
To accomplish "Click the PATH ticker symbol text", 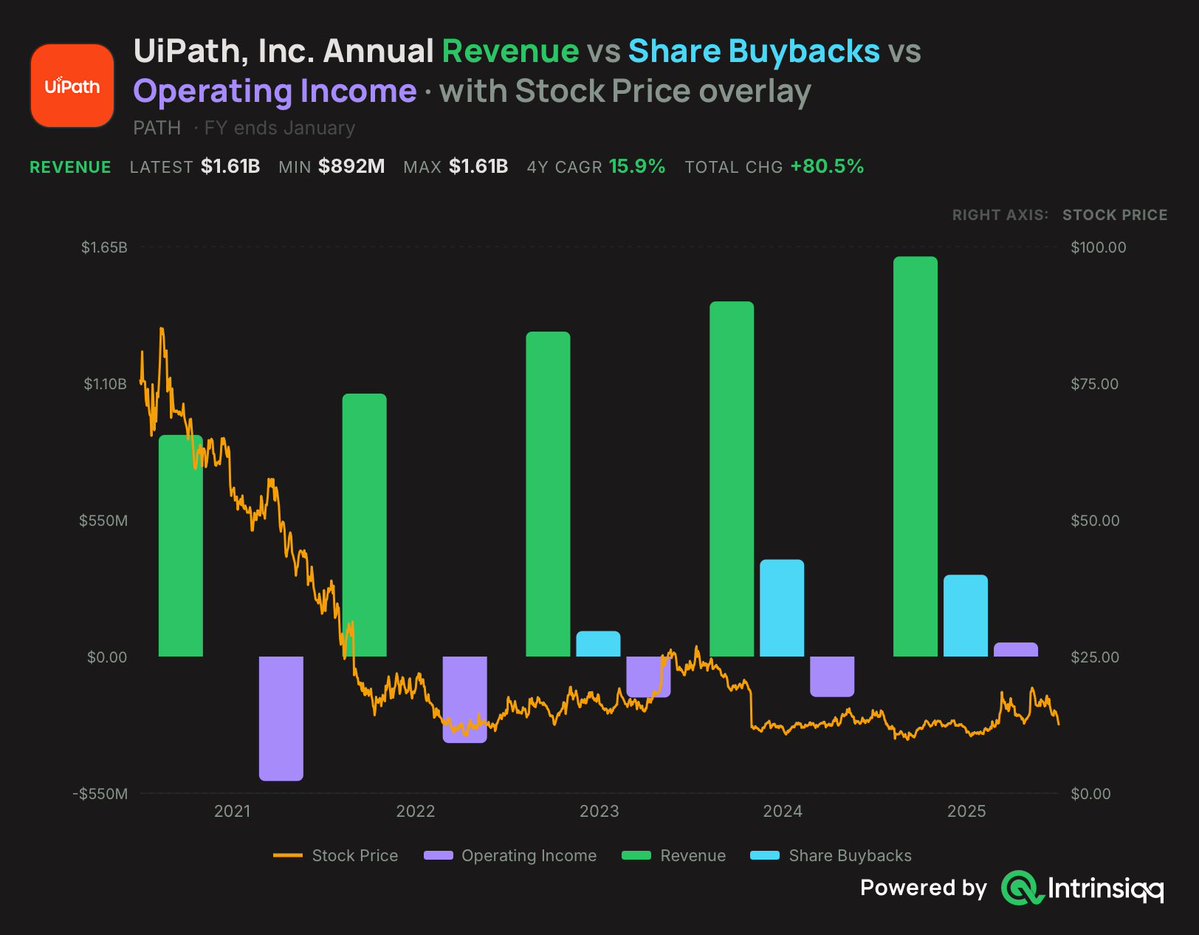I will pyautogui.click(x=157, y=128).
